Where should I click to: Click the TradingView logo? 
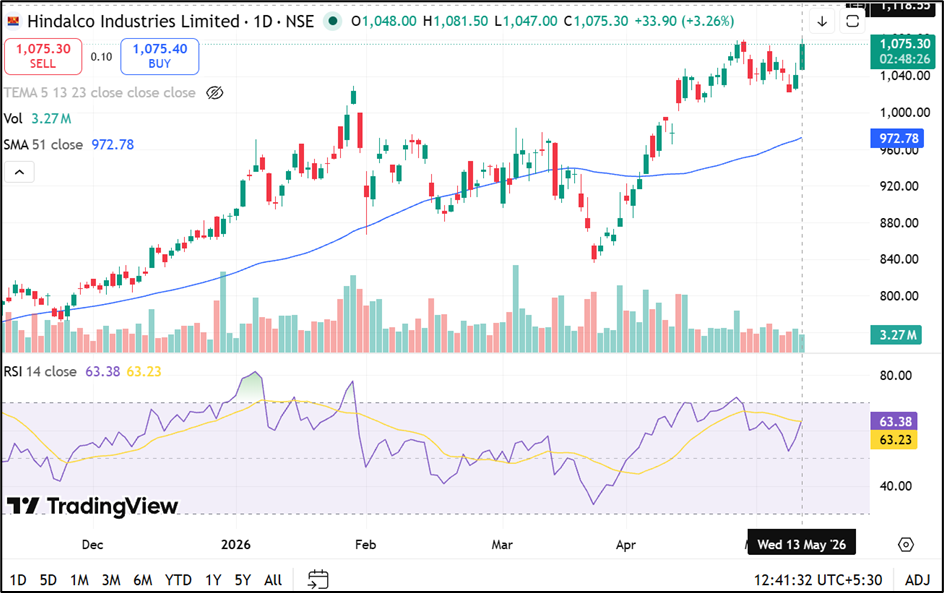point(92,506)
